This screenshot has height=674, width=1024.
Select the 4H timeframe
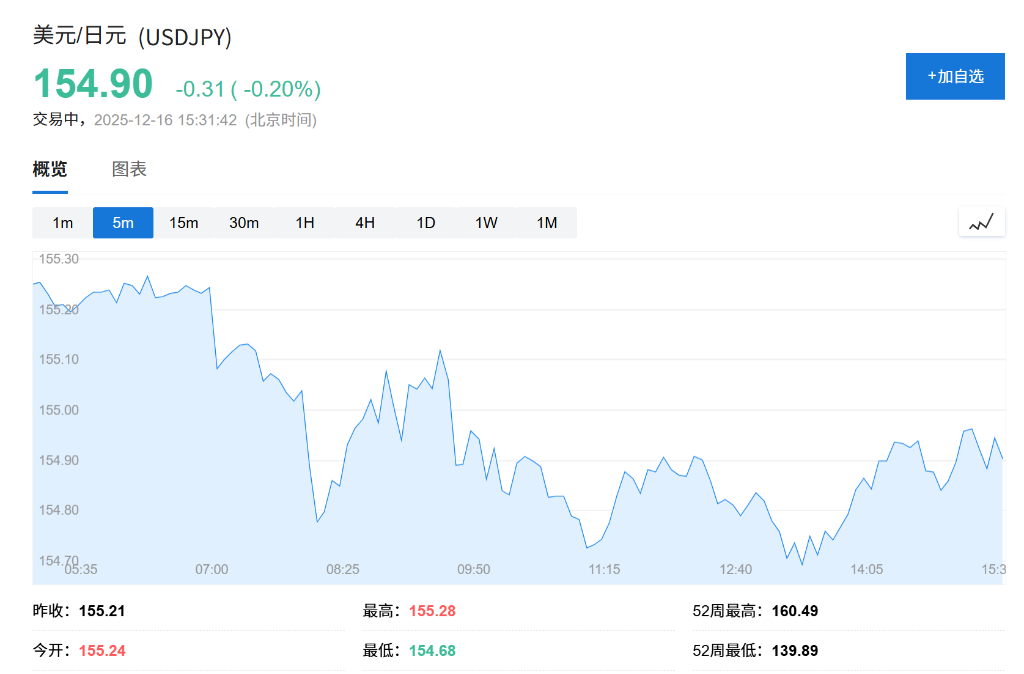pos(364,222)
